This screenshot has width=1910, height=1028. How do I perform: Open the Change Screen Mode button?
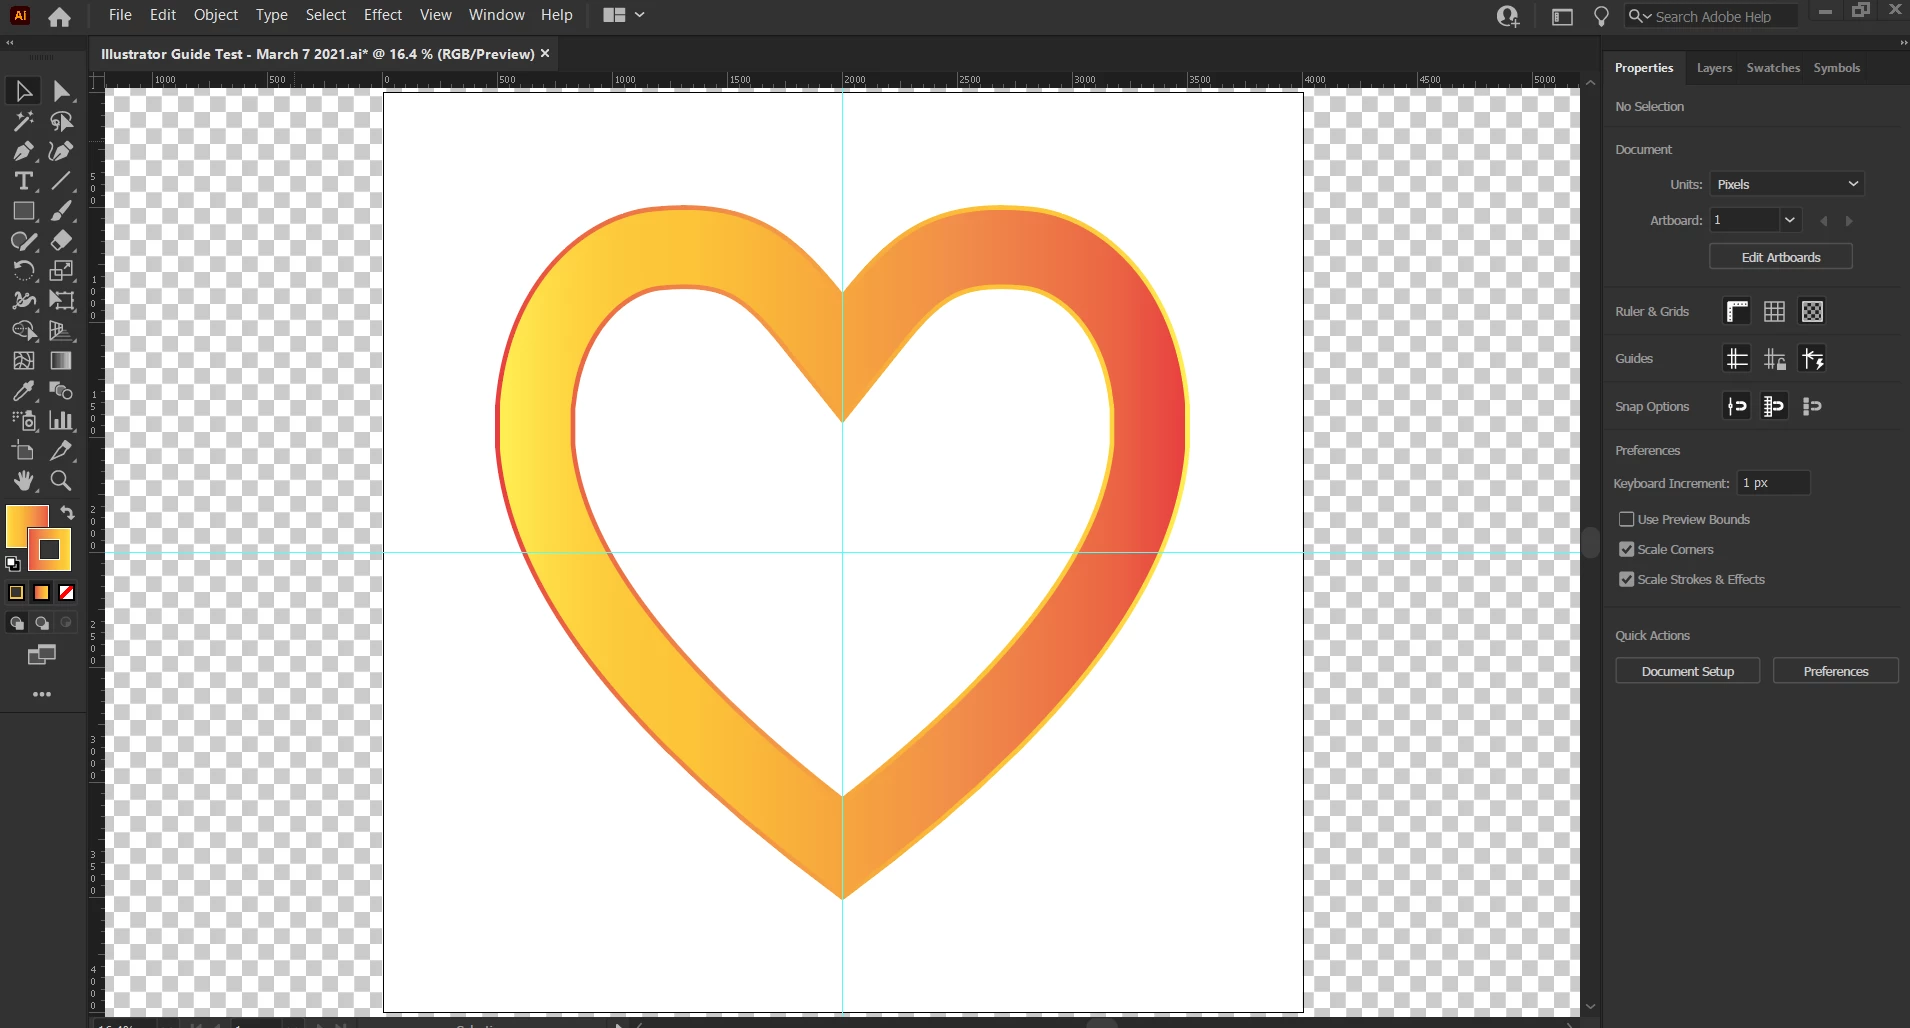42,655
